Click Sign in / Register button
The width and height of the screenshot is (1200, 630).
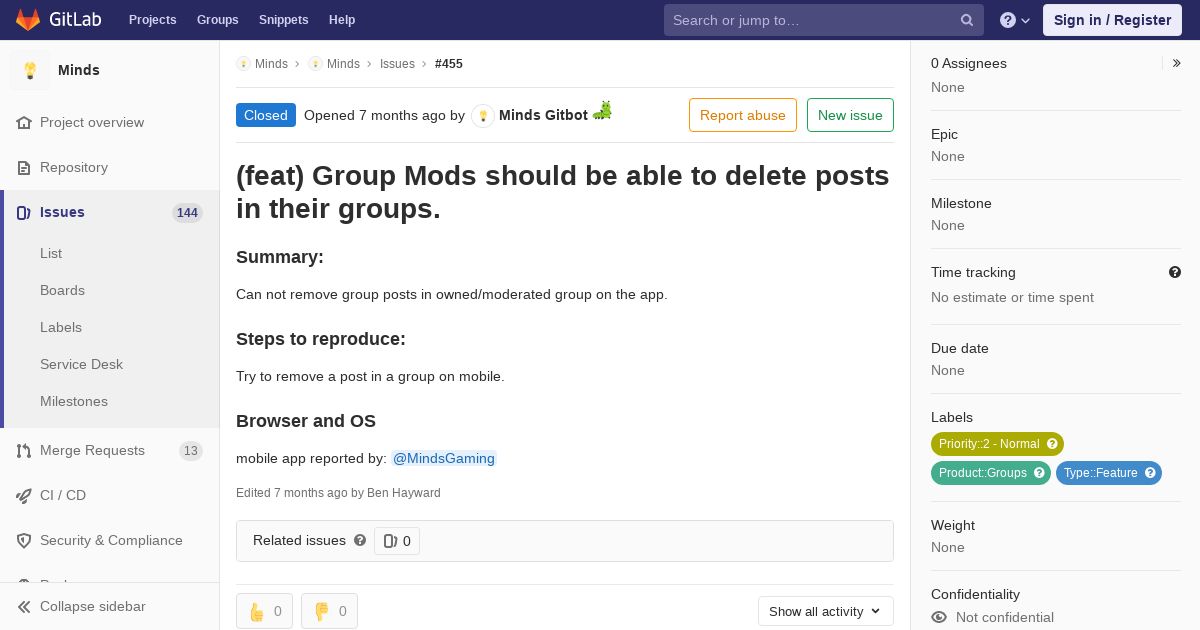click(x=1112, y=20)
